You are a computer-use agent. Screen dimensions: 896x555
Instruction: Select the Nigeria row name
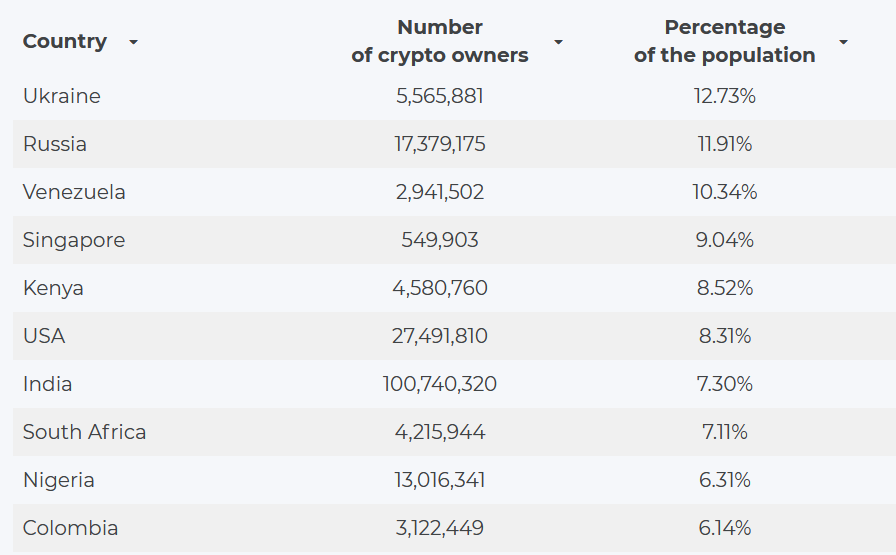(x=59, y=480)
